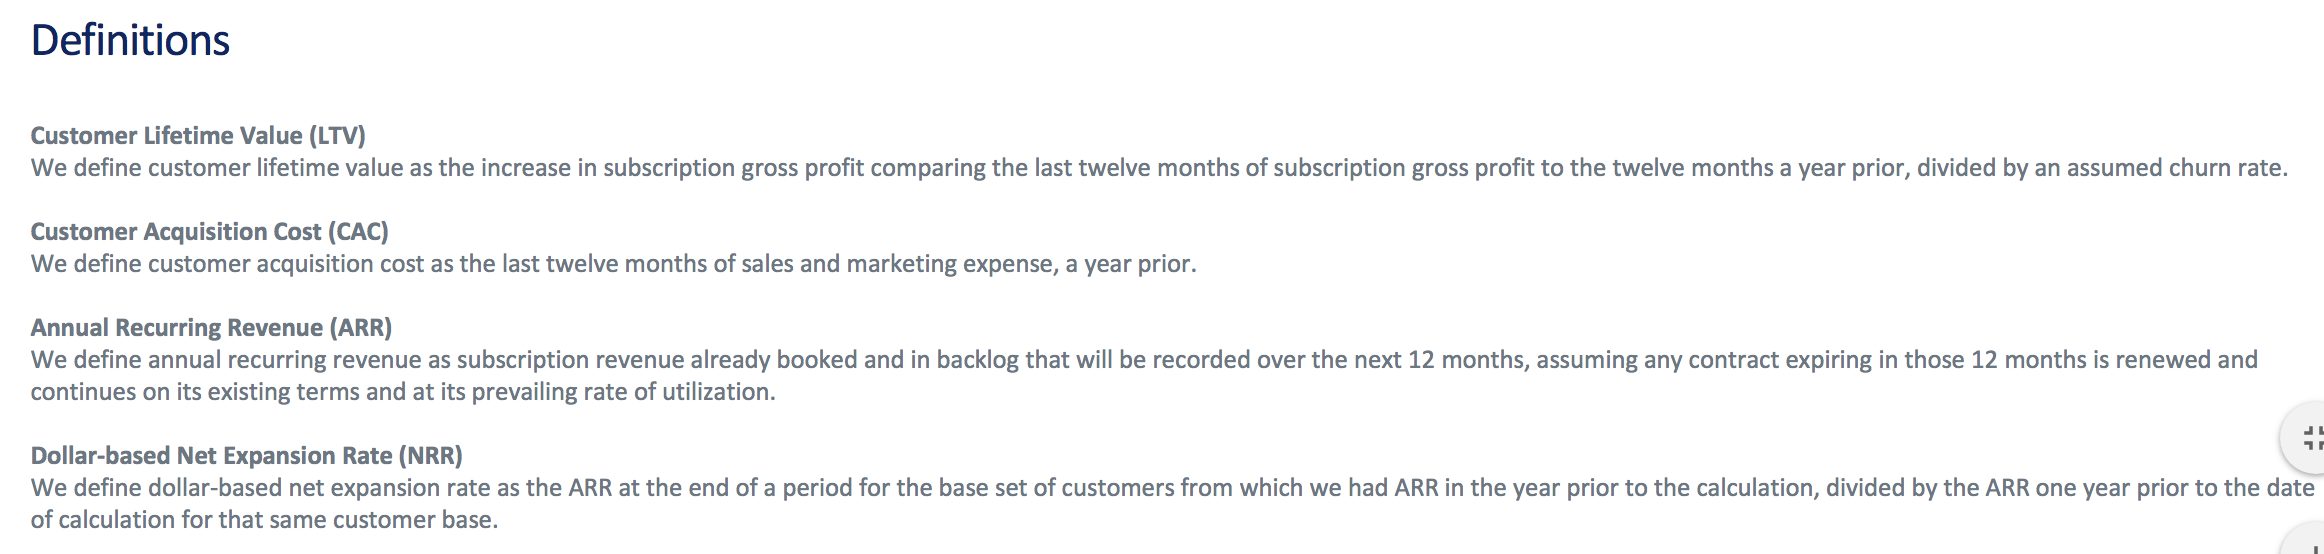Image resolution: width=2324 pixels, height=554 pixels.
Task: Click the Customer Acquisition Cost (CAC) heading
Action: tap(210, 231)
